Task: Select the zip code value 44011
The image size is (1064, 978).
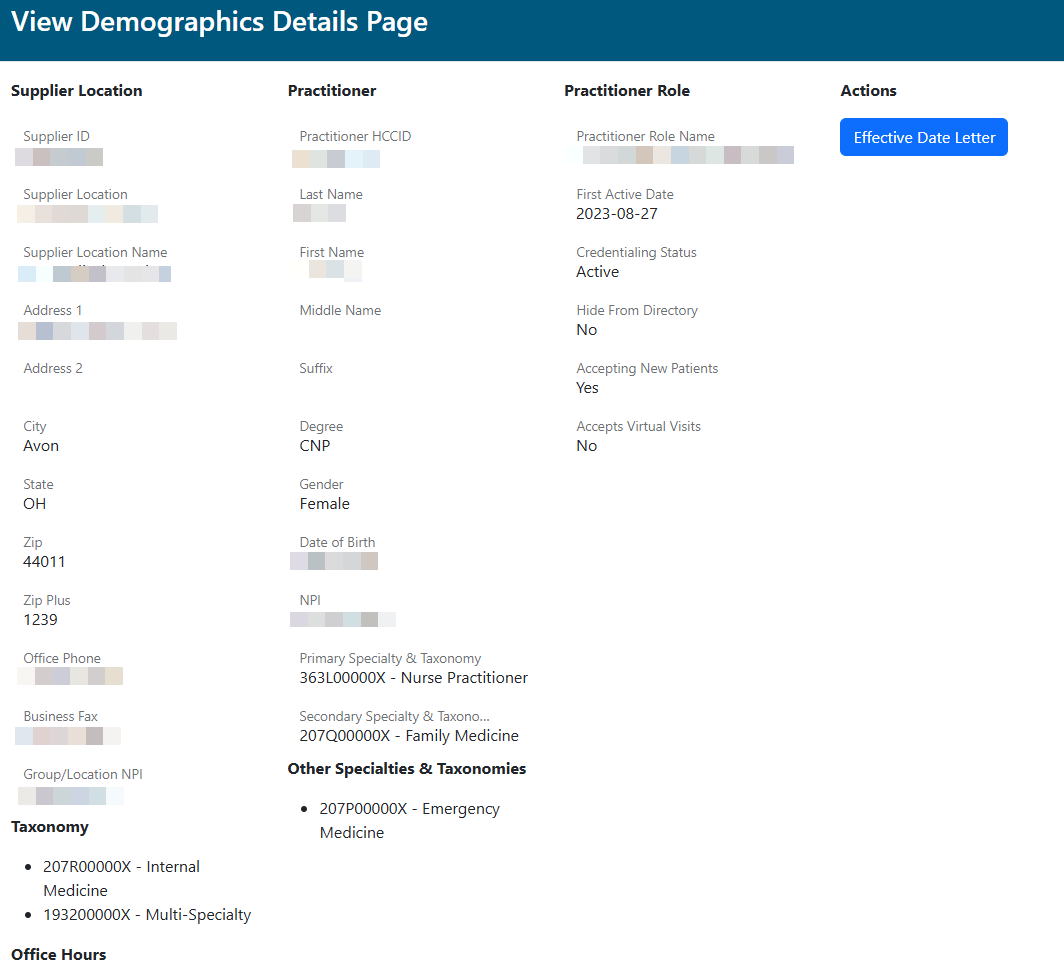Action: point(44,562)
